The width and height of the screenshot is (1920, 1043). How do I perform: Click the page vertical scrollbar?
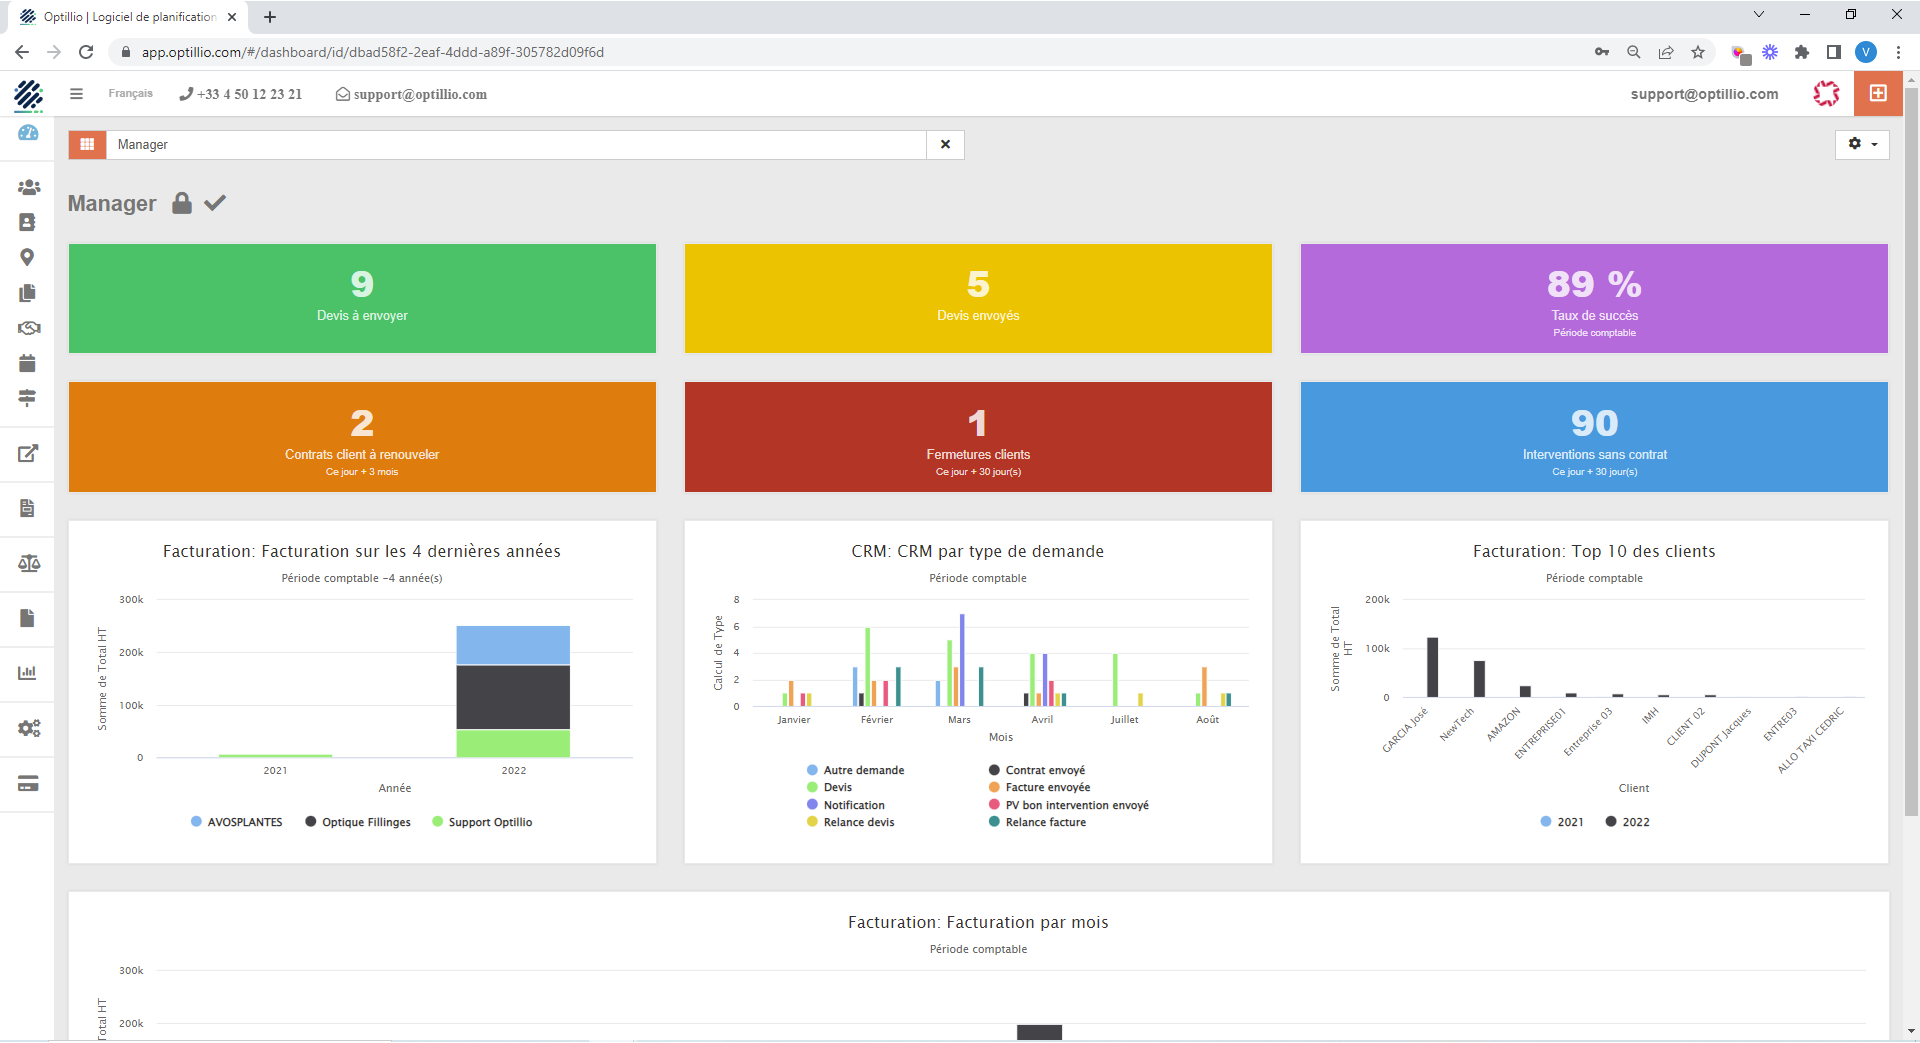click(x=1911, y=452)
